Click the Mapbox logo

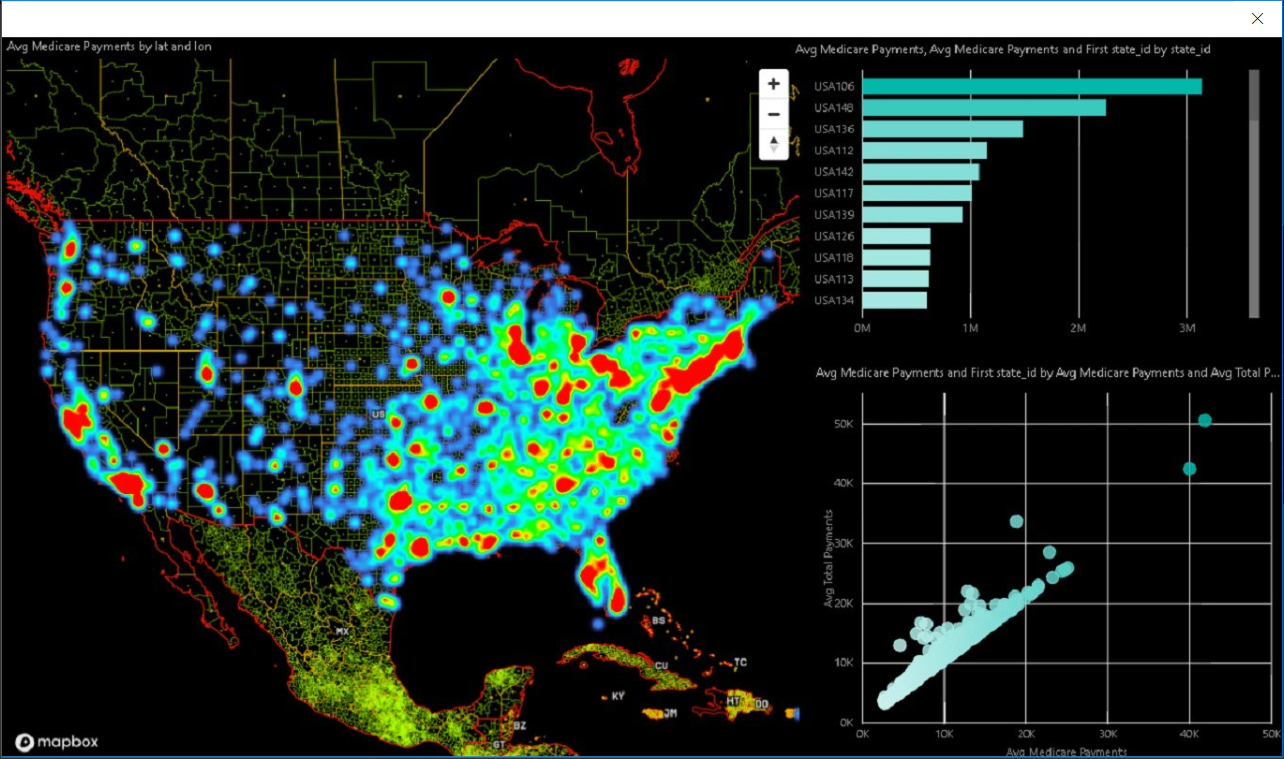pos(58,742)
